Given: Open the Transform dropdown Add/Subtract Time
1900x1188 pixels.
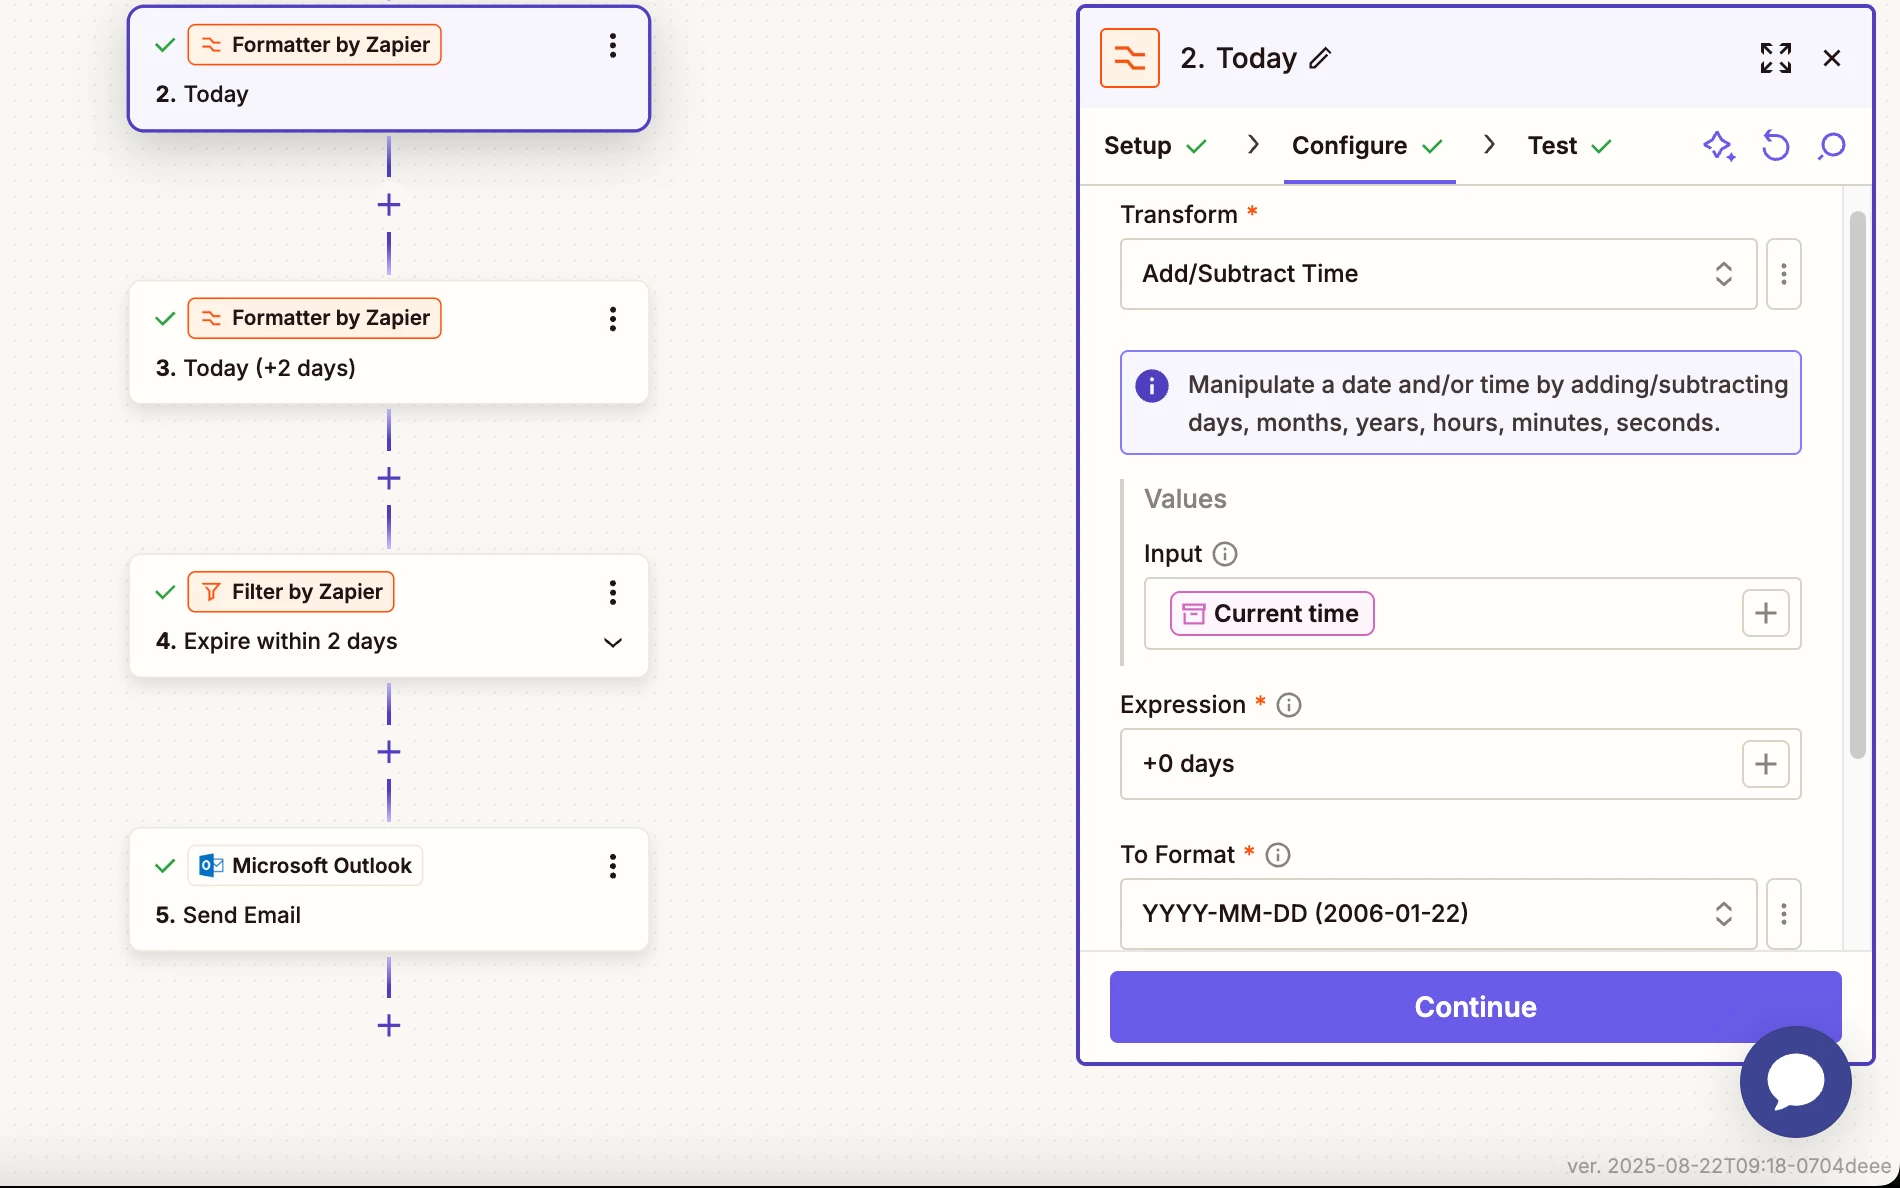Looking at the screenshot, I should coord(1438,274).
